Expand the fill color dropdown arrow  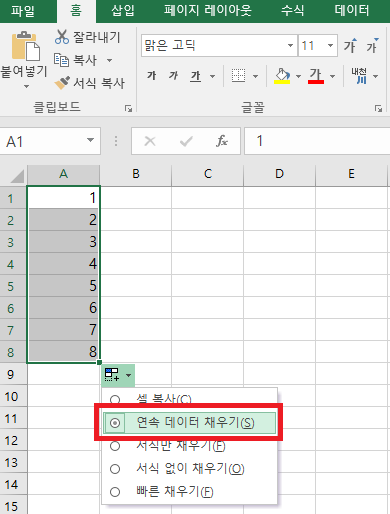click(x=299, y=76)
